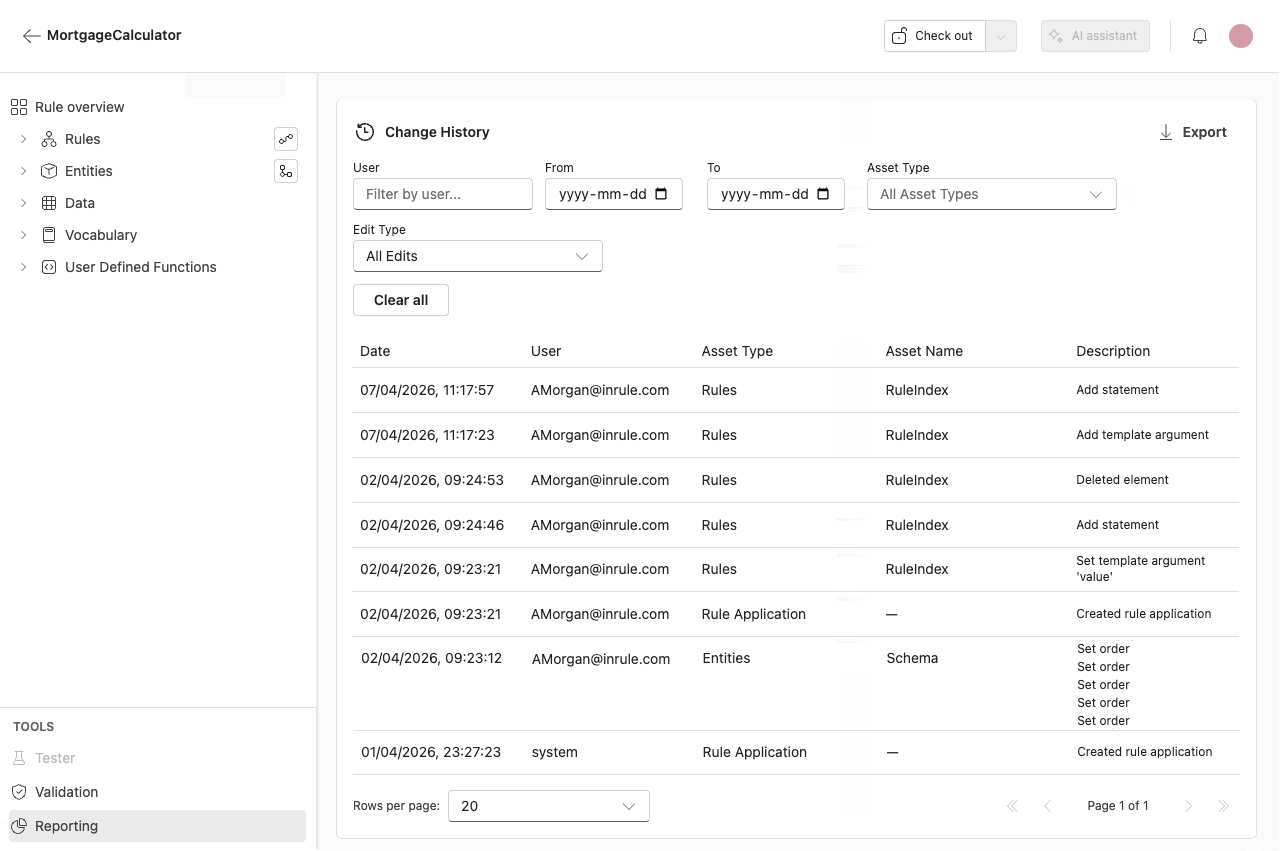Click the Clear all filters button
Screen dimensions: 1280x851
coord(401,300)
